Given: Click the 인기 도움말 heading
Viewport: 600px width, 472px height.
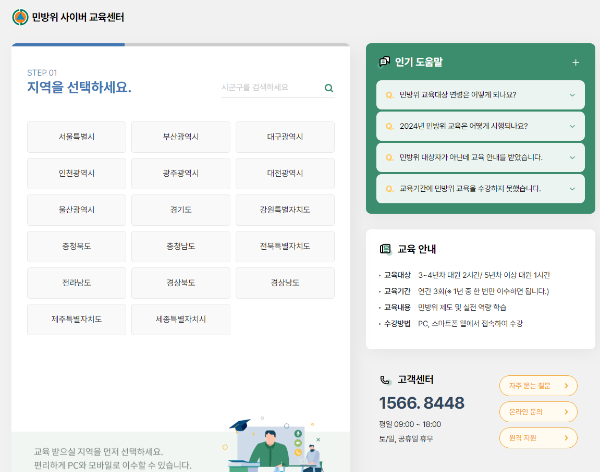Looking at the screenshot, I should click(x=419, y=62).
